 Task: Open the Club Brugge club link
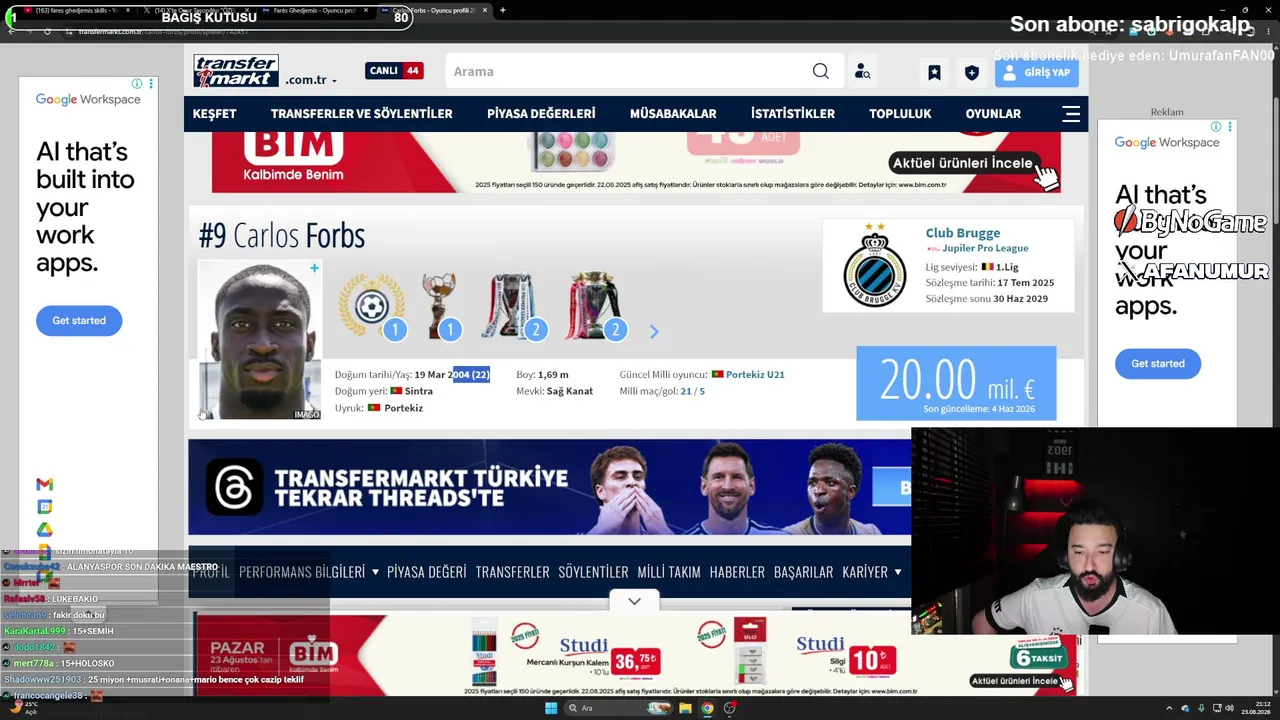coord(963,233)
